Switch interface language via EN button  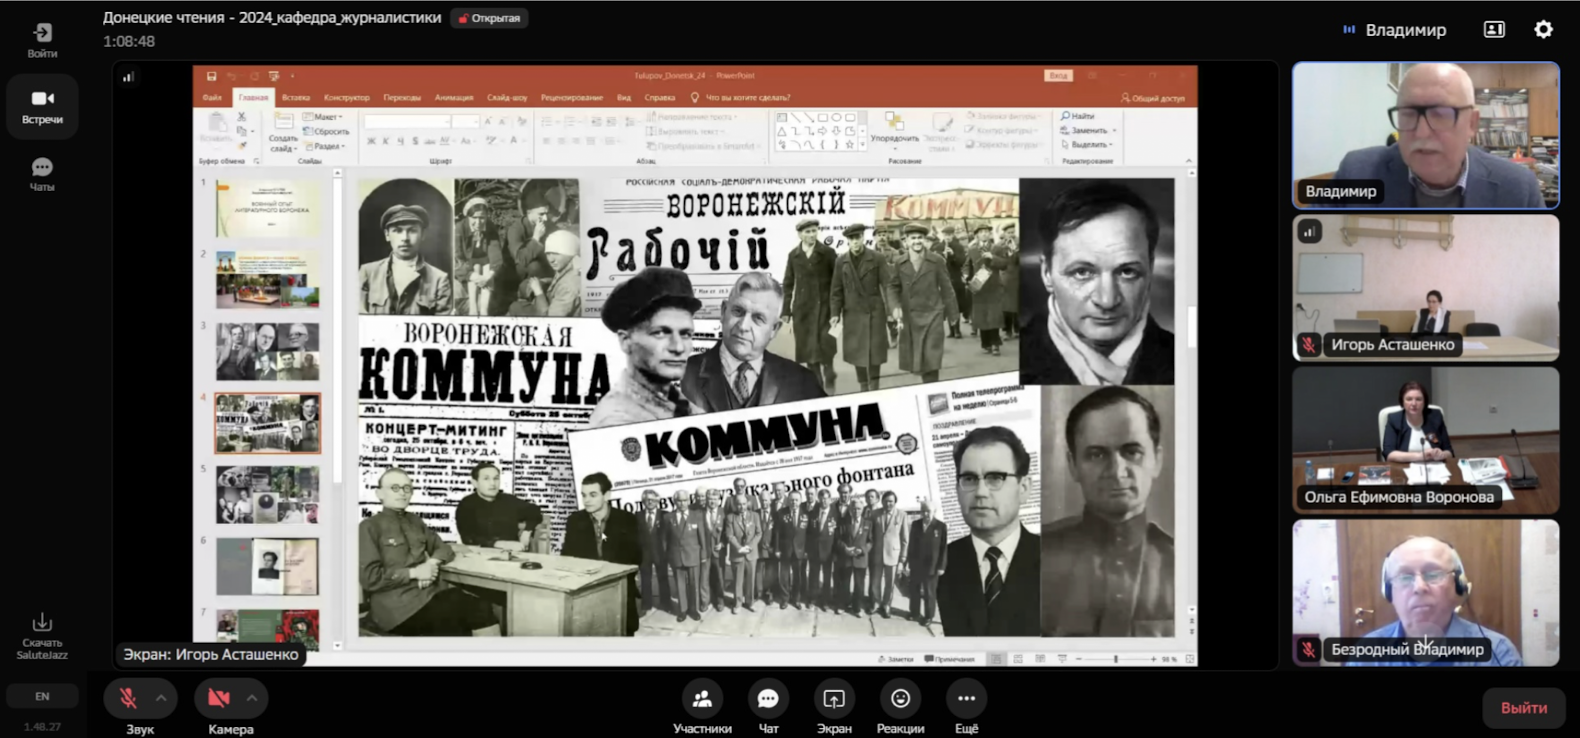[42, 696]
